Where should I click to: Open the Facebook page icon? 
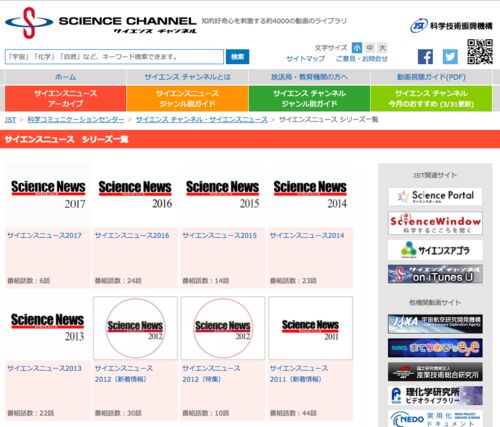click(425, 57)
